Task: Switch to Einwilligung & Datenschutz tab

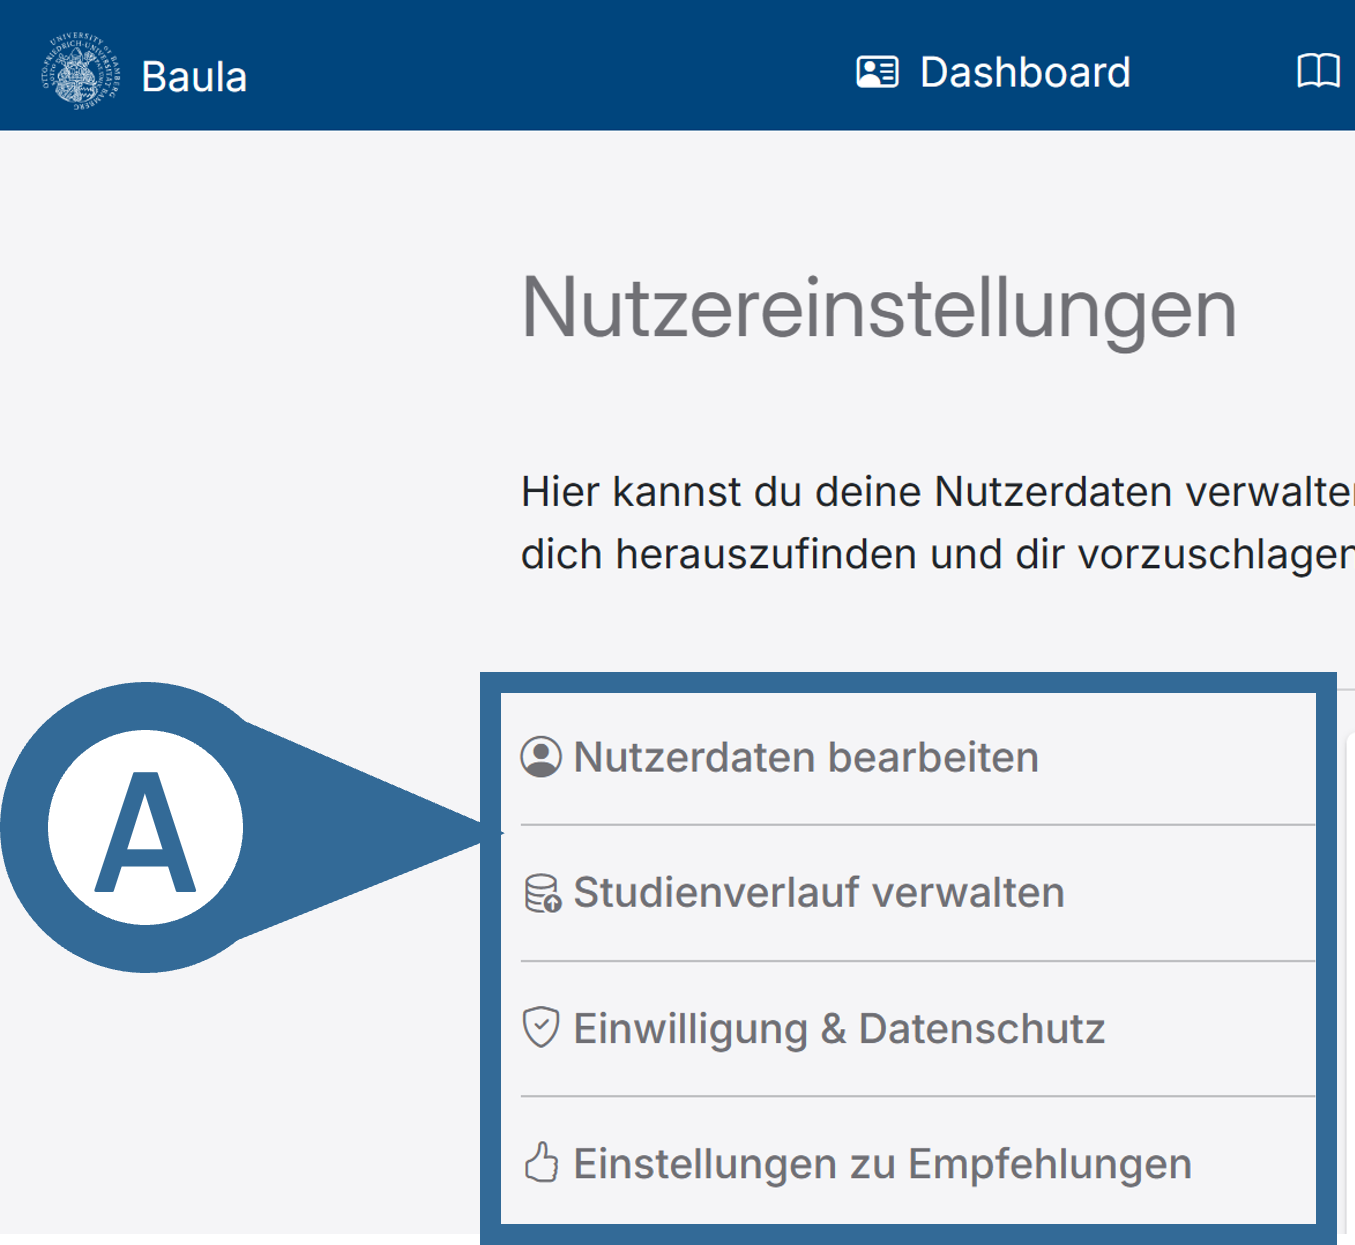Action: click(918, 1029)
